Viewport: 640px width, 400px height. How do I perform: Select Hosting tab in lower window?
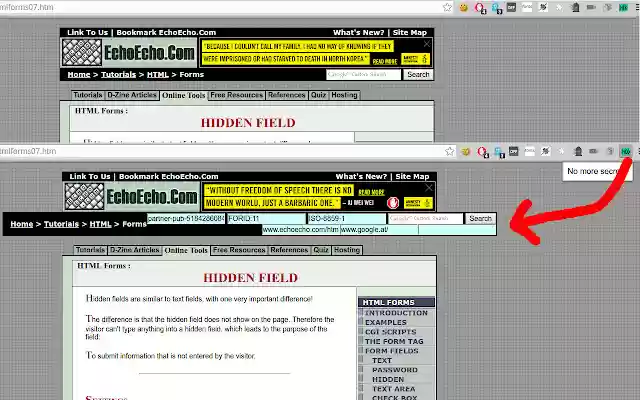pos(347,250)
